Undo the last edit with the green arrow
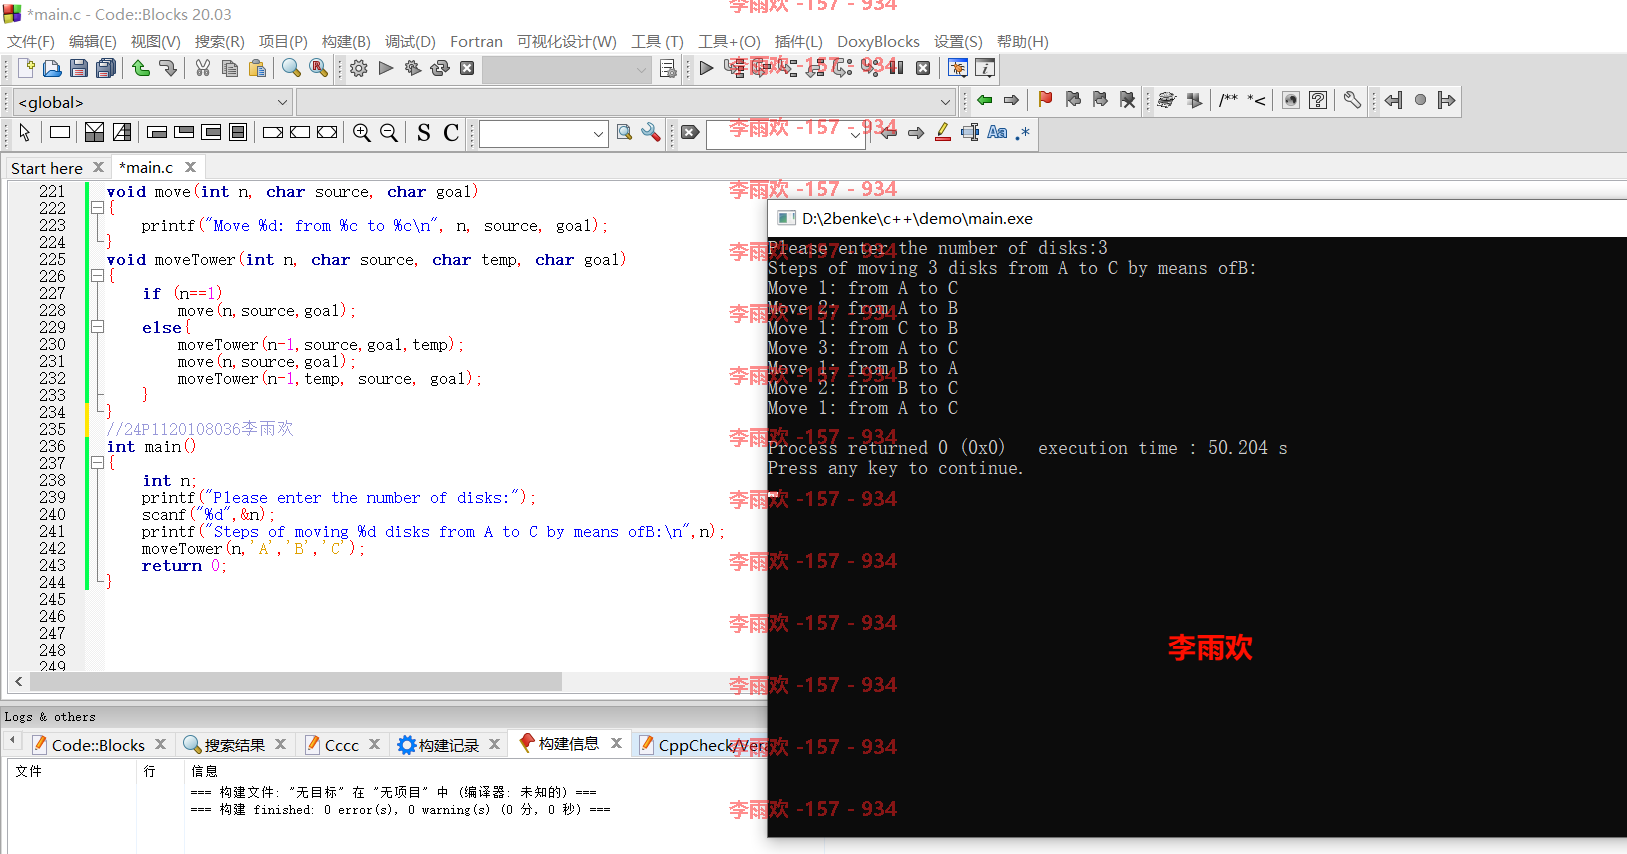Image resolution: width=1627 pixels, height=854 pixels. 141,68
